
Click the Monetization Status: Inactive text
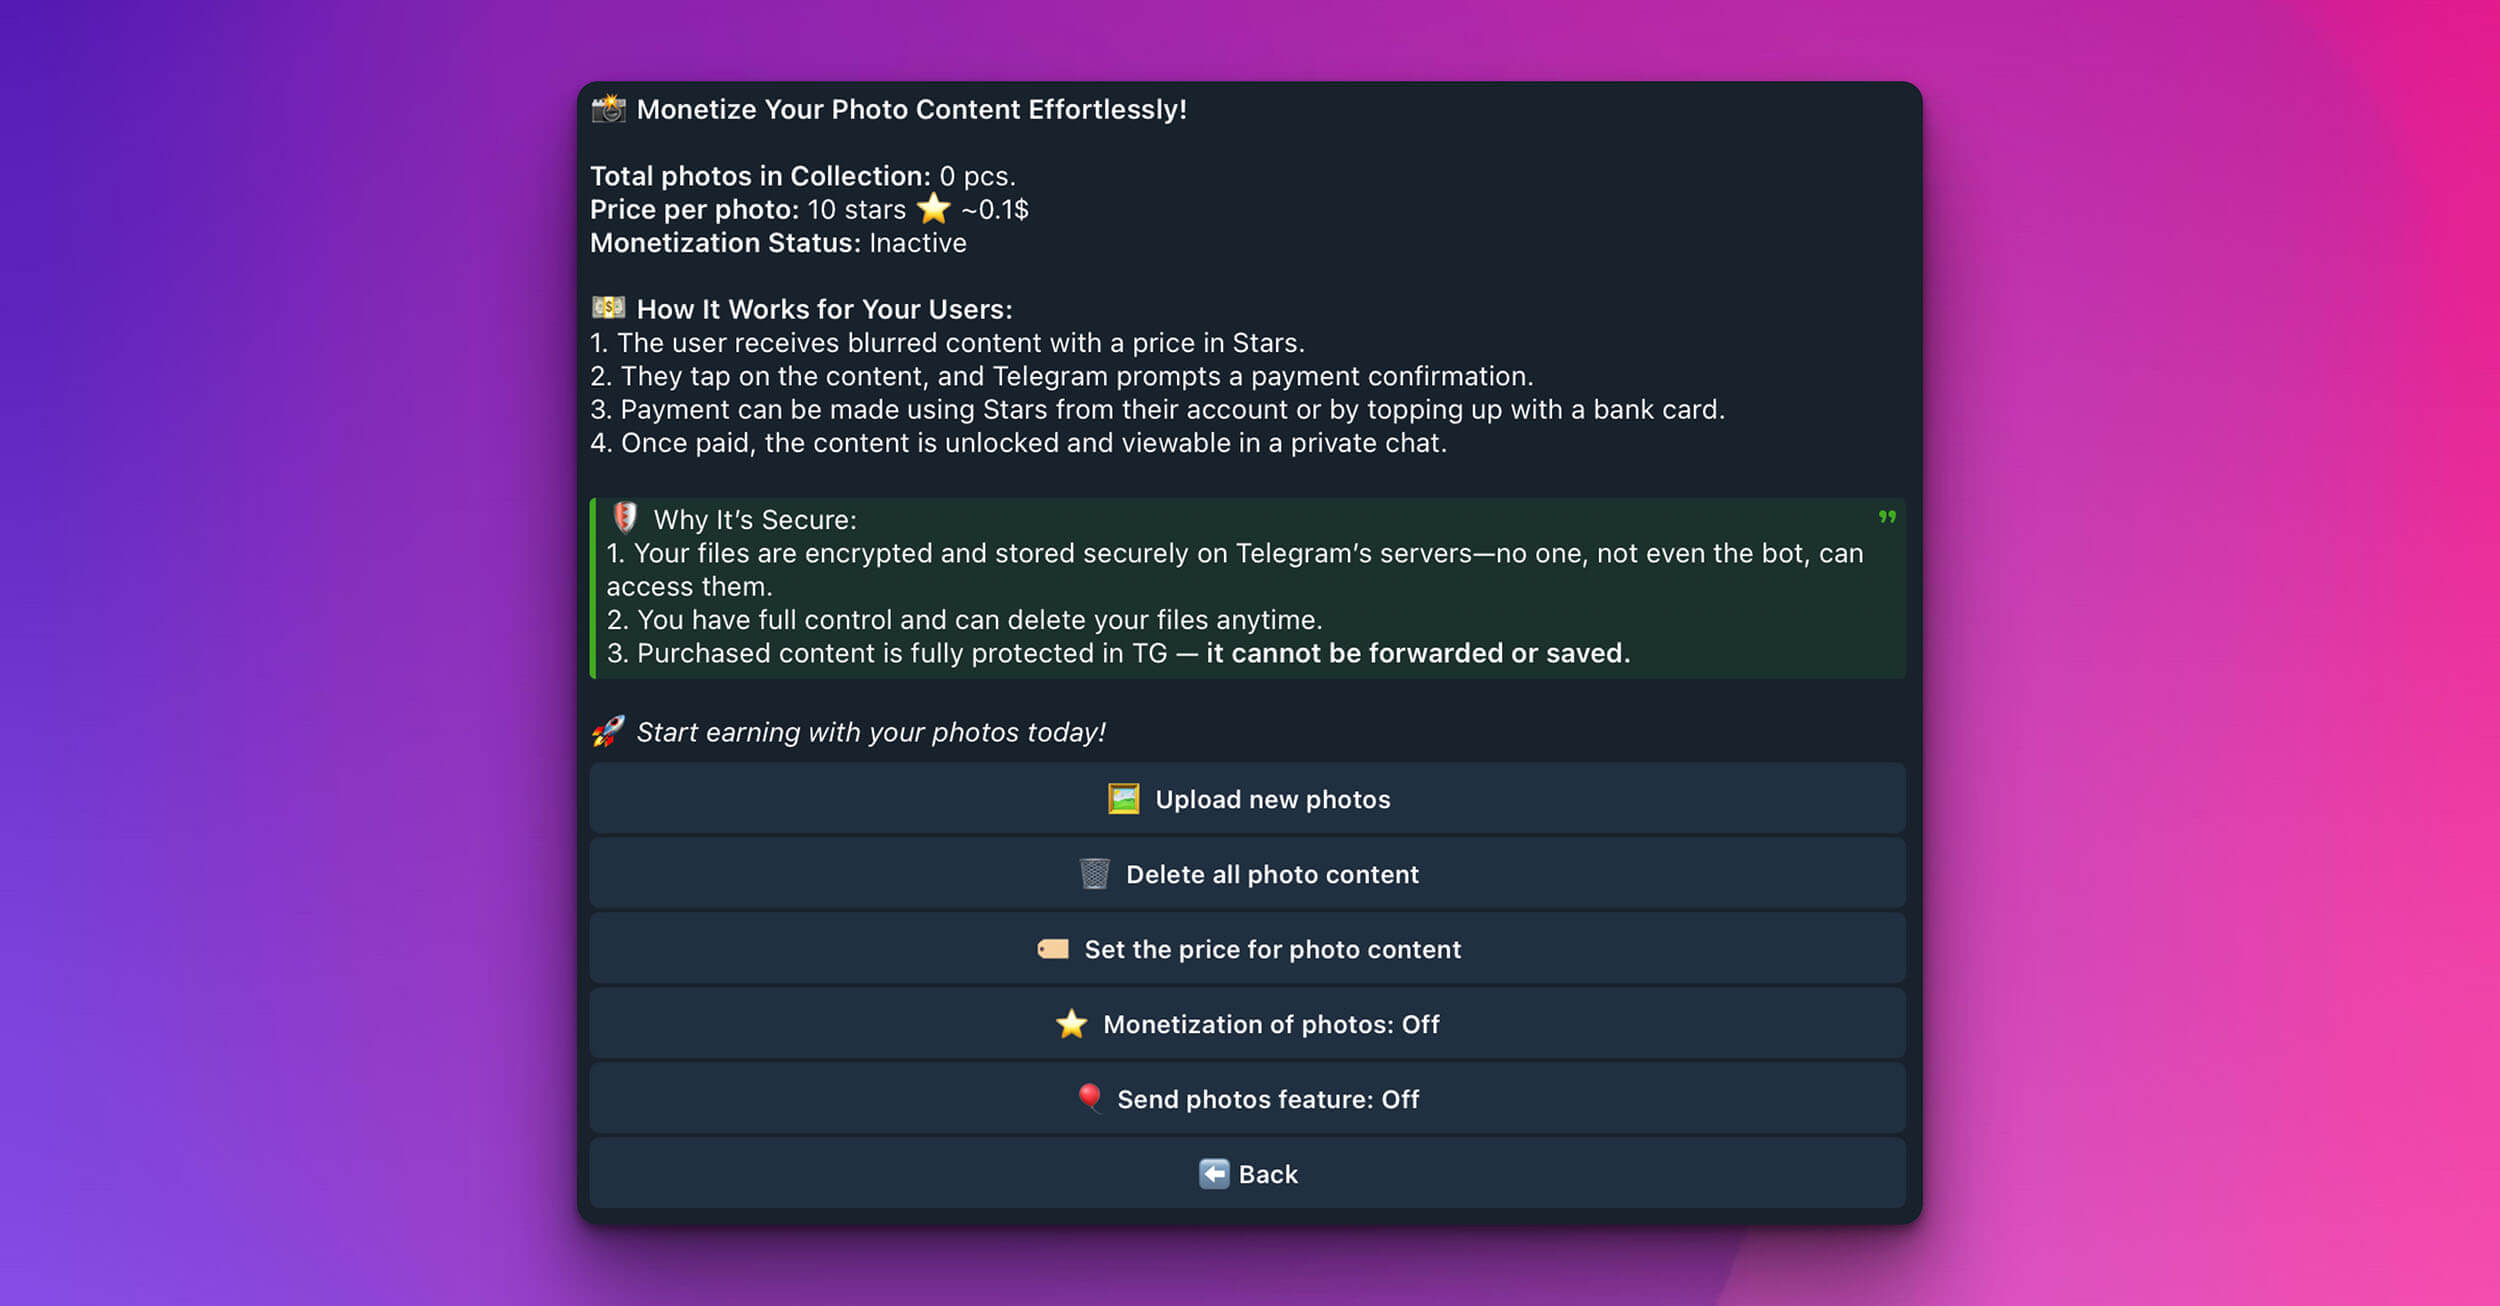[x=778, y=243]
